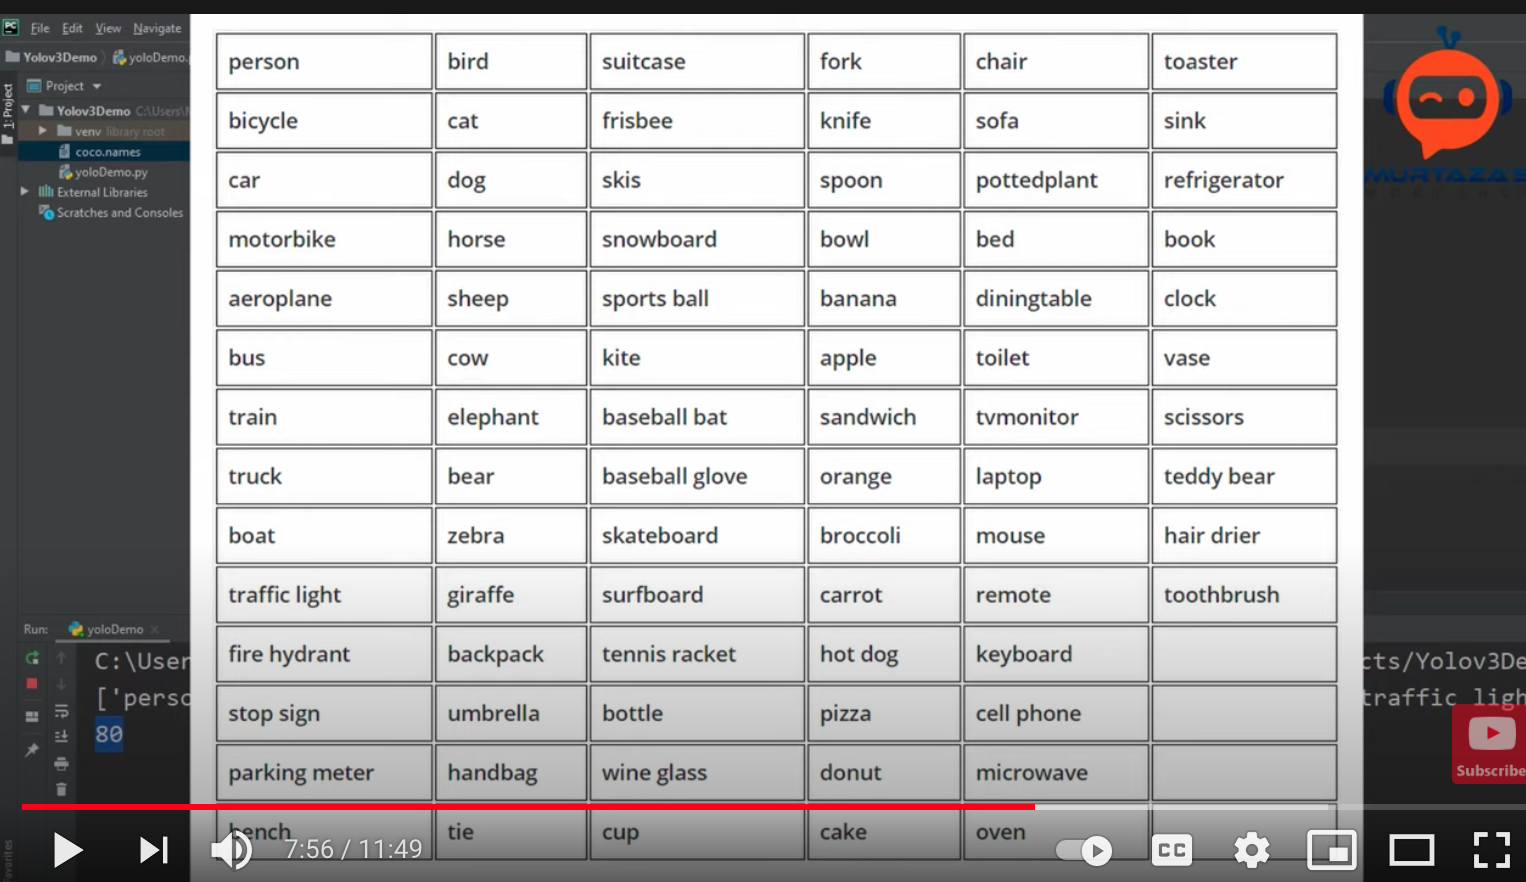
Task: Collapse the Yolov3Demo root folder
Action: [x=26, y=110]
